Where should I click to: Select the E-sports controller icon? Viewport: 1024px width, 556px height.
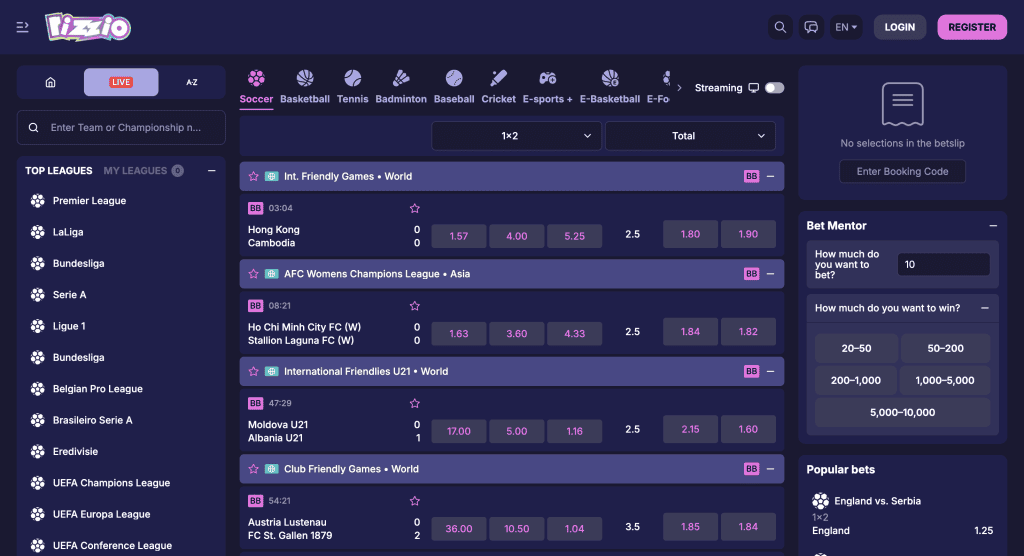pos(547,78)
